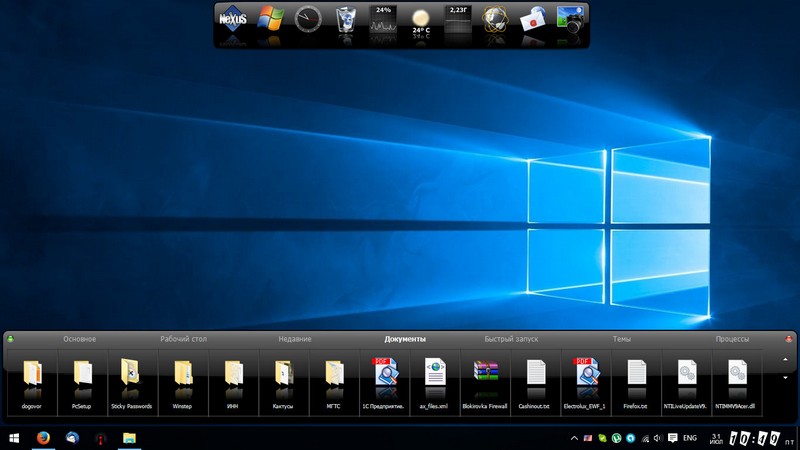800x450 pixels.
Task: Click the shelf scroll up arrow
Action: tap(785, 360)
